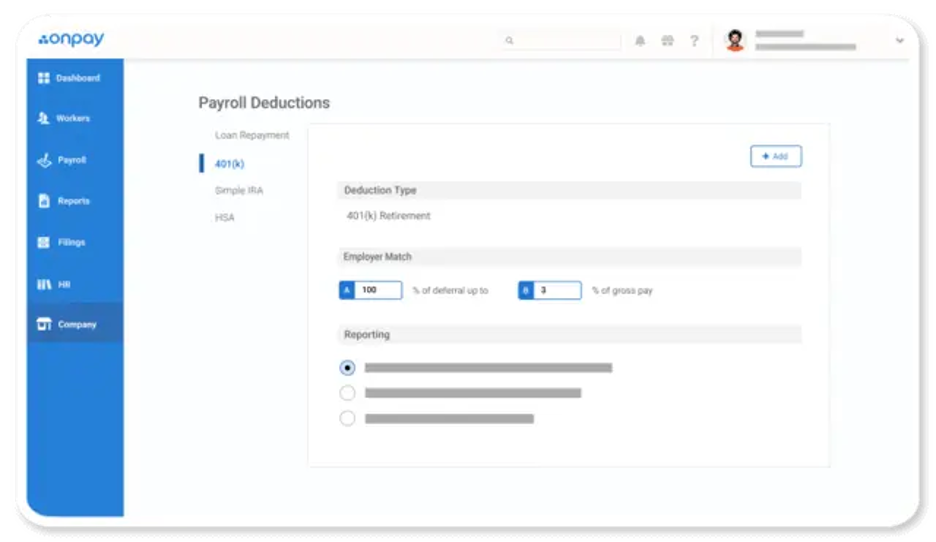936x542 pixels.
Task: Open the Reports menu item
Action: (x=75, y=201)
